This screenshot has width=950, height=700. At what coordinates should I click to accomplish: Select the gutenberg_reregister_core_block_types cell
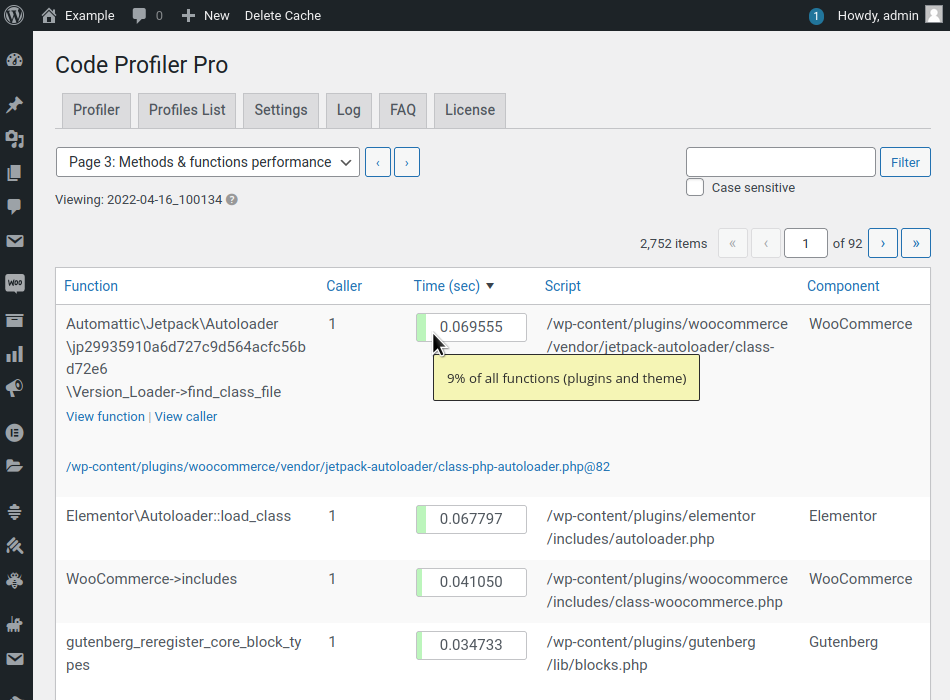pyautogui.click(x=184, y=653)
